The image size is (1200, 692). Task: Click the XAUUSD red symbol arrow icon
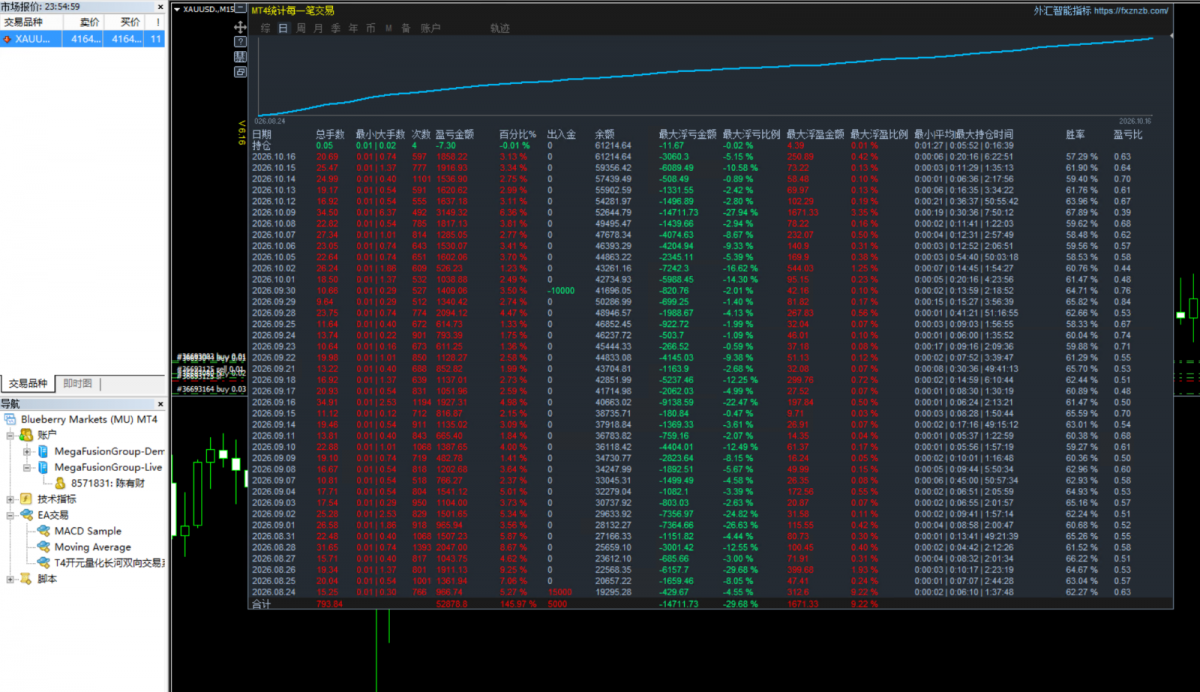tap(8, 39)
